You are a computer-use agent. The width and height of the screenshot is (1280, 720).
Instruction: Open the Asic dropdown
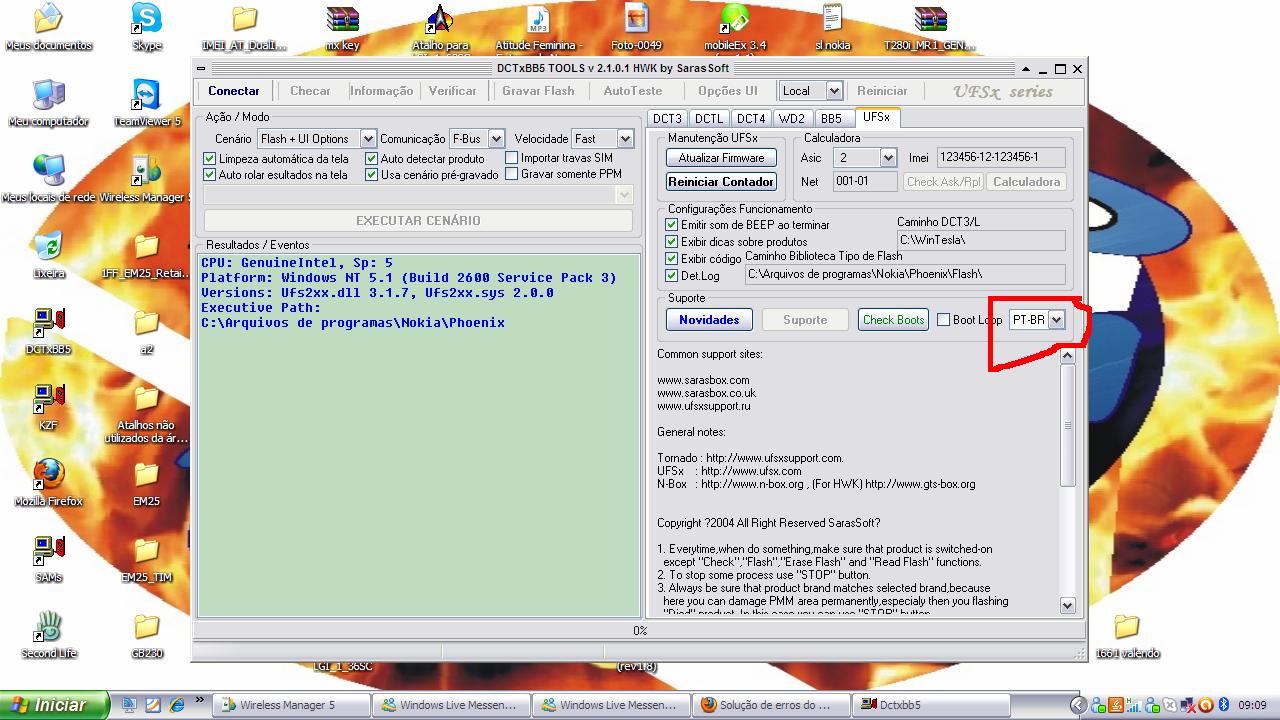click(x=888, y=158)
